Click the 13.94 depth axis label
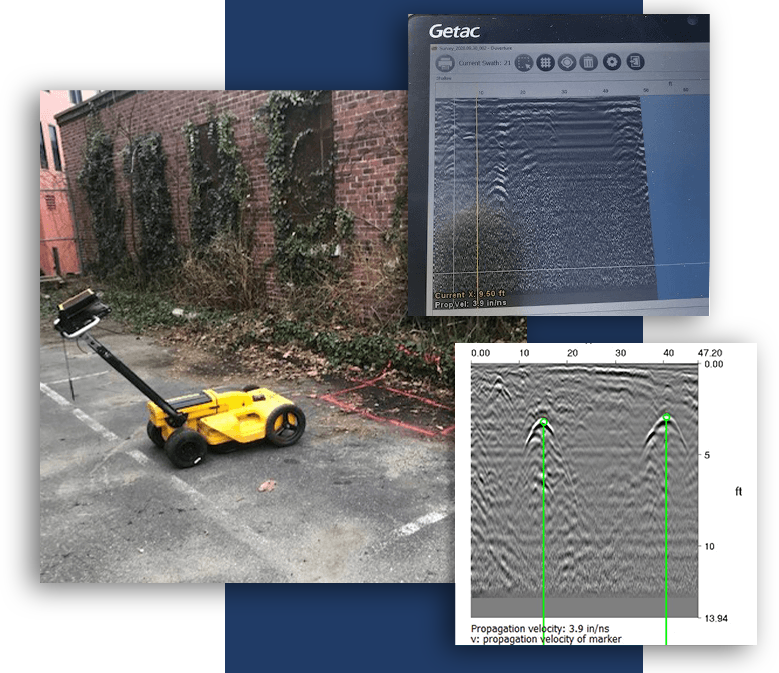The height and width of the screenshot is (673, 779). (x=716, y=618)
